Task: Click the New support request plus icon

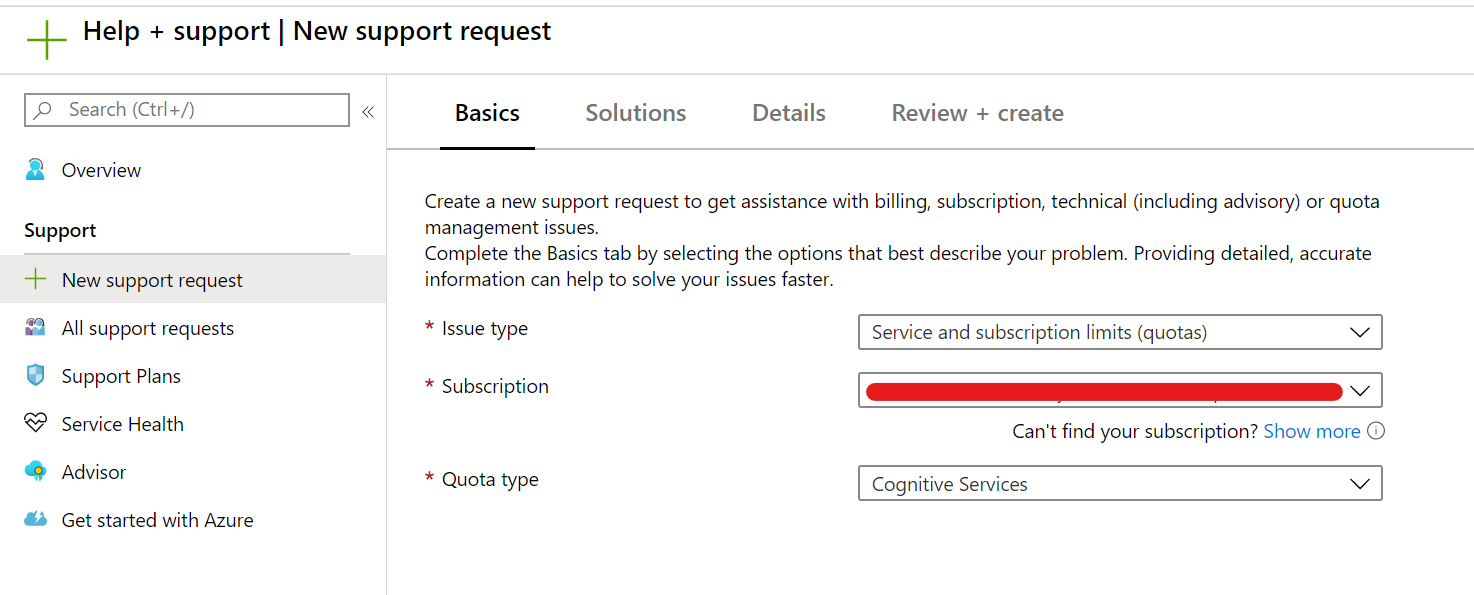Action: pos(36,279)
